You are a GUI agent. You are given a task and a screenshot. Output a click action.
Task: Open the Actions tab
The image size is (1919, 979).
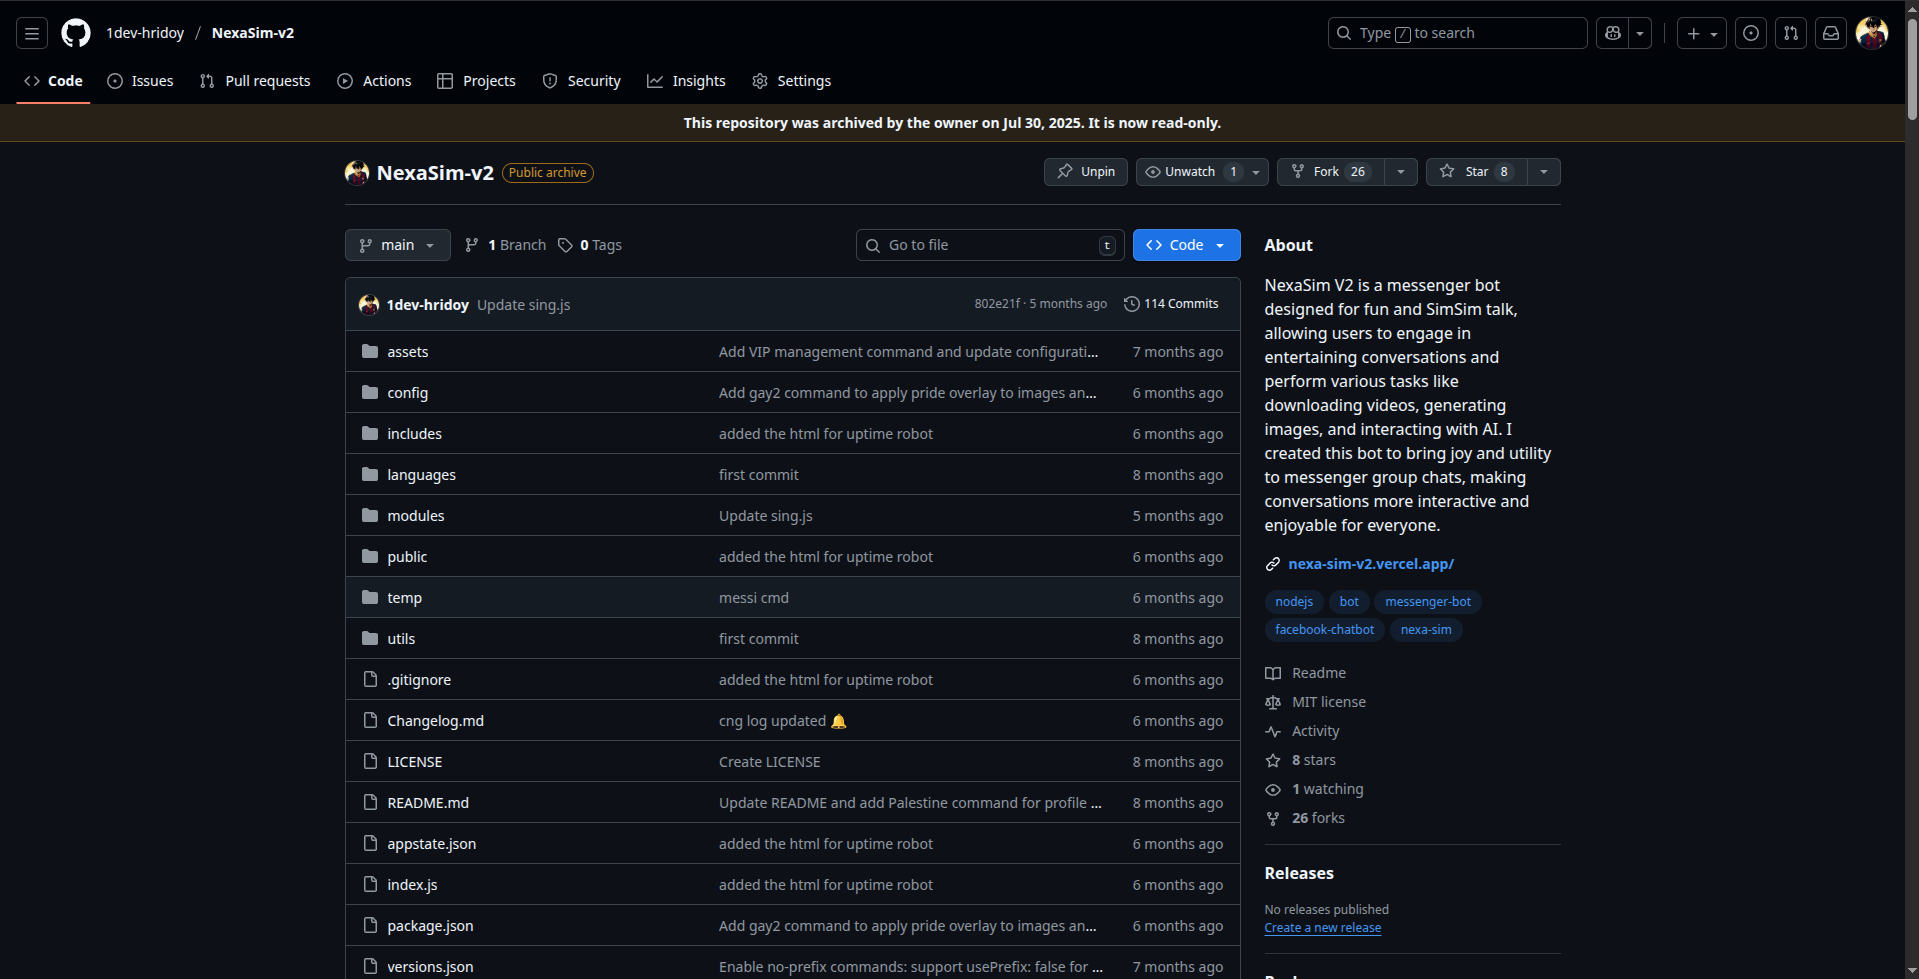(374, 81)
